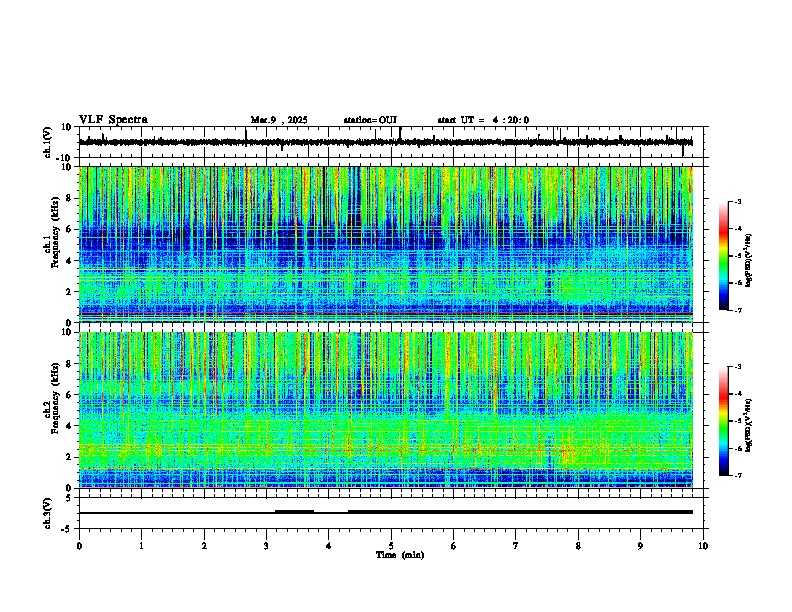Click the thick ch.3 trace segment between 3 and 4 minutes
The width and height of the screenshot is (792, 612).
click(x=294, y=512)
